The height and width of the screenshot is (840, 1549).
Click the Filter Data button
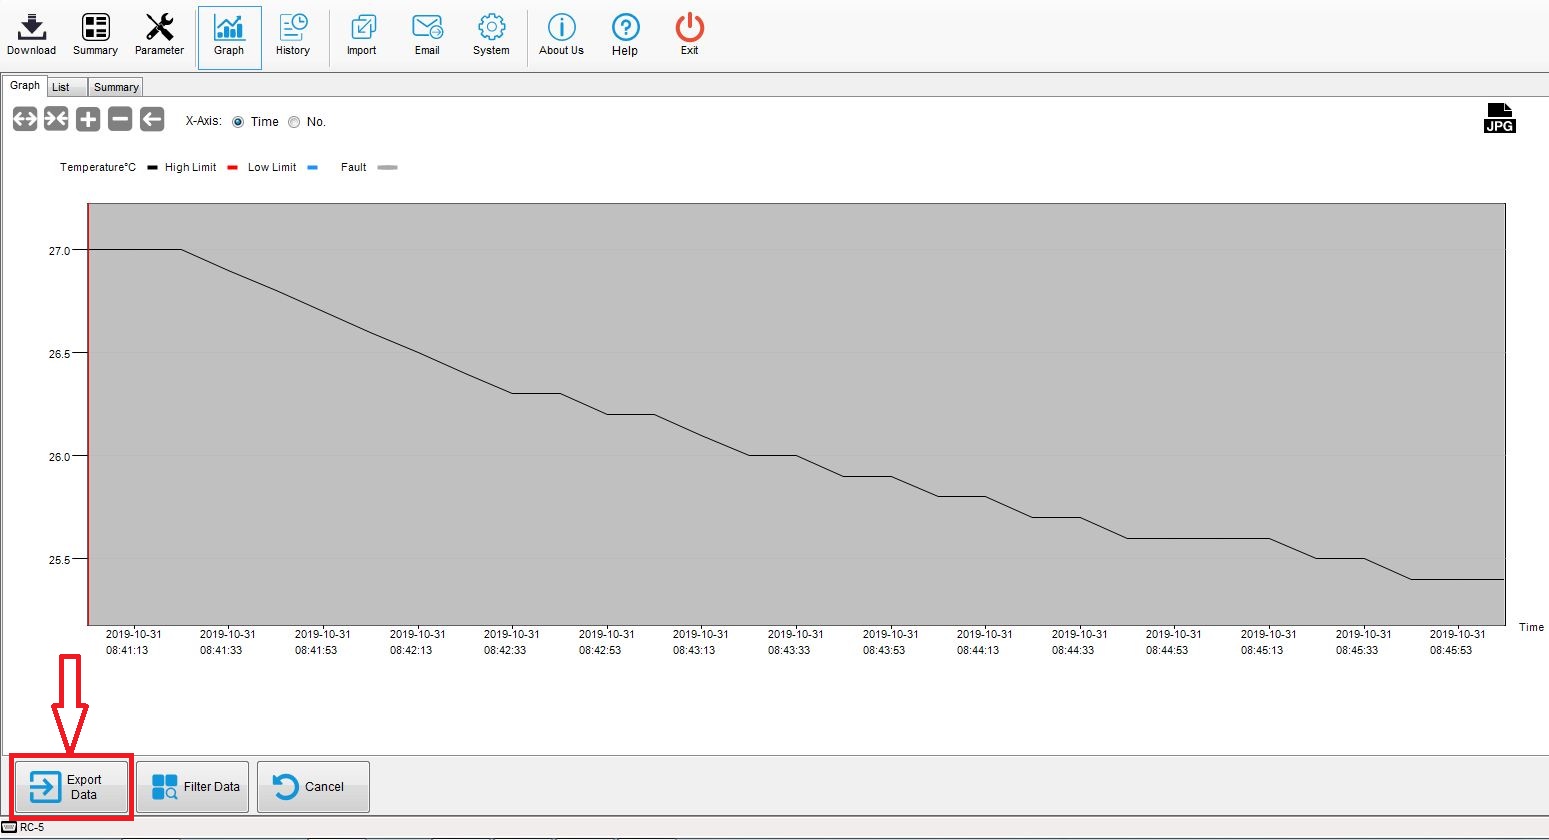(x=193, y=787)
